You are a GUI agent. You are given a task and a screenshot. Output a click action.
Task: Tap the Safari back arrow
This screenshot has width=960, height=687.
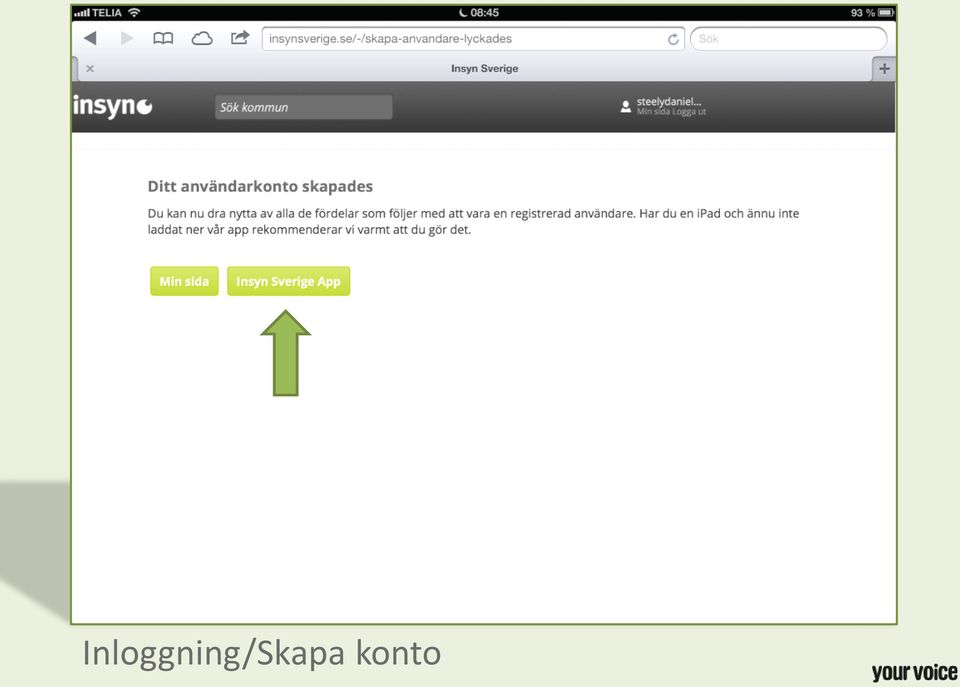pos(91,38)
